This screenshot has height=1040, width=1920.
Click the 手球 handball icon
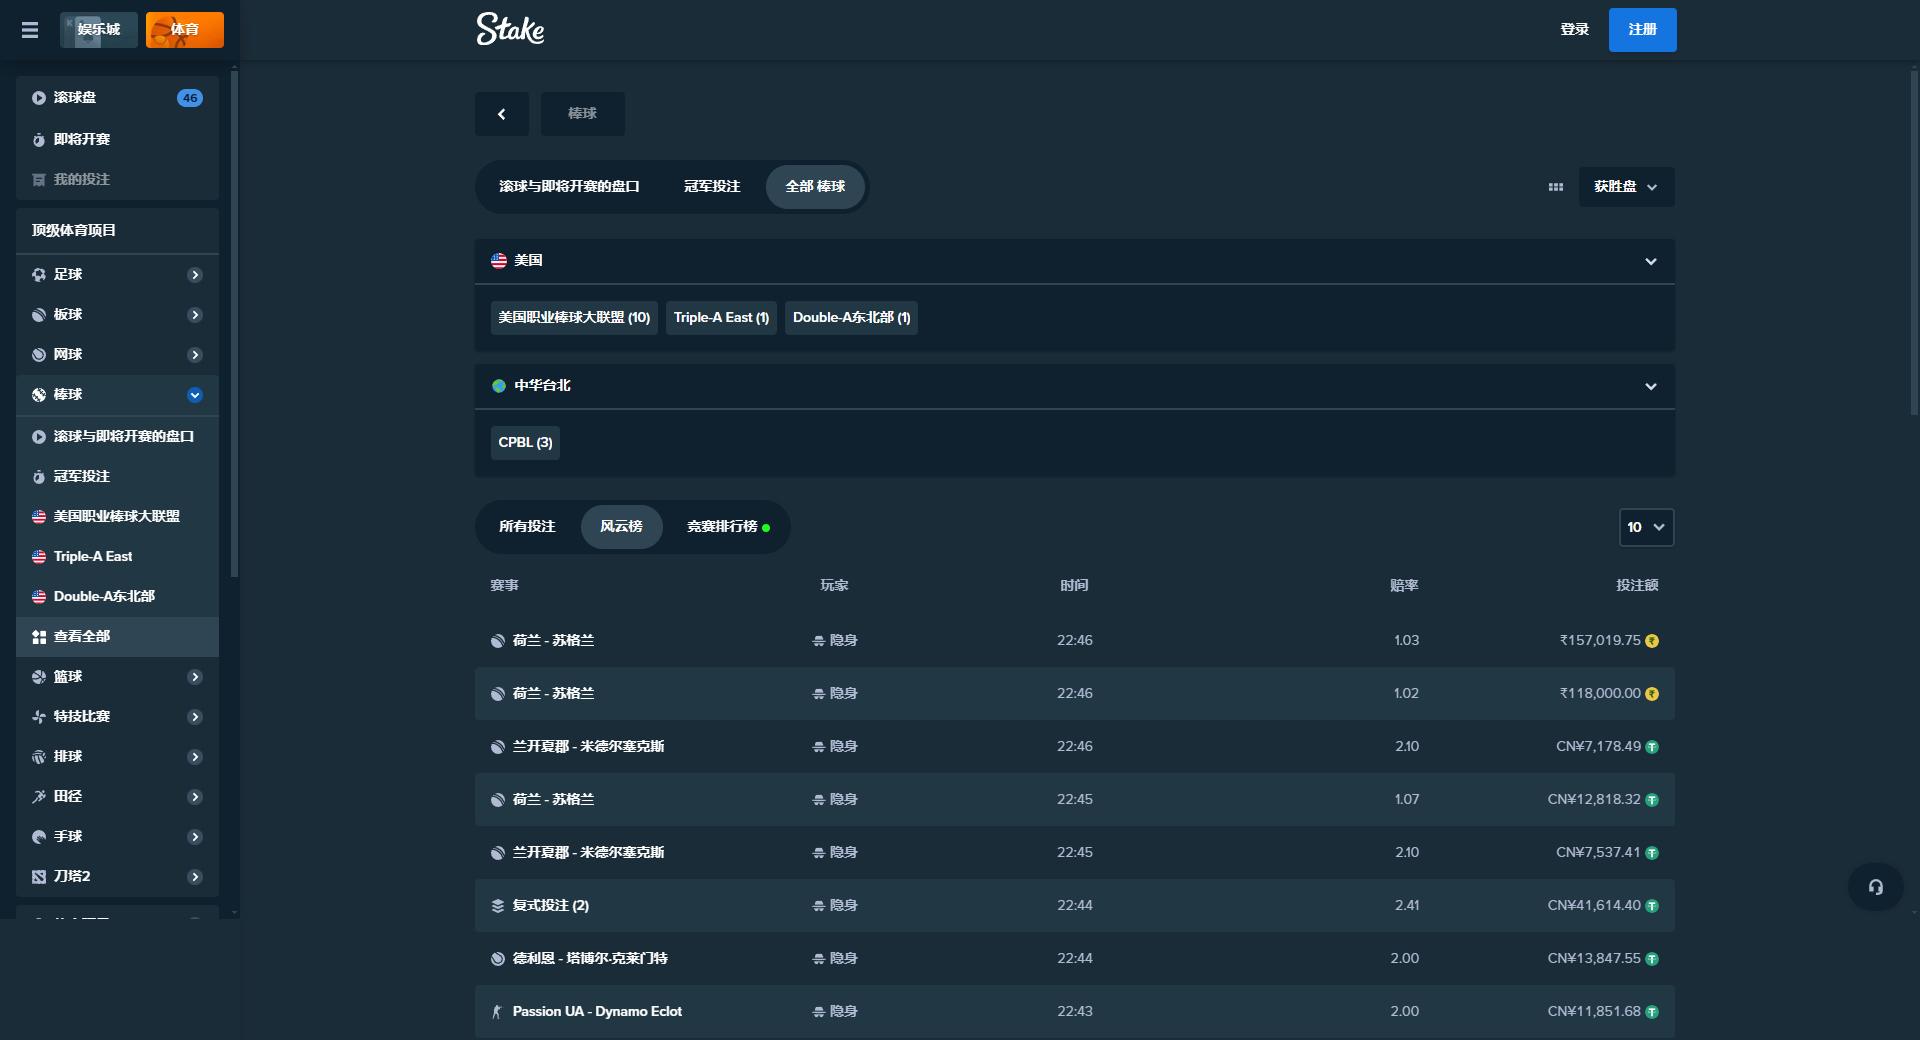38,837
